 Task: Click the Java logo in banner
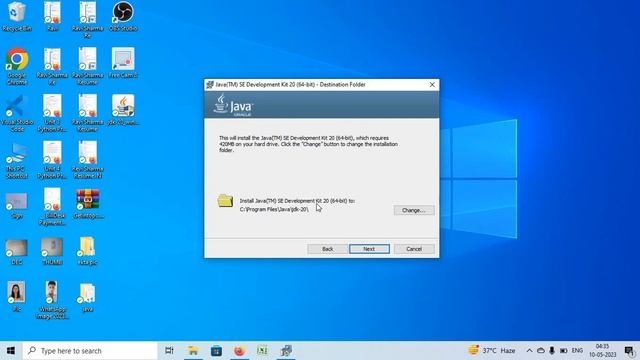[x=233, y=105]
